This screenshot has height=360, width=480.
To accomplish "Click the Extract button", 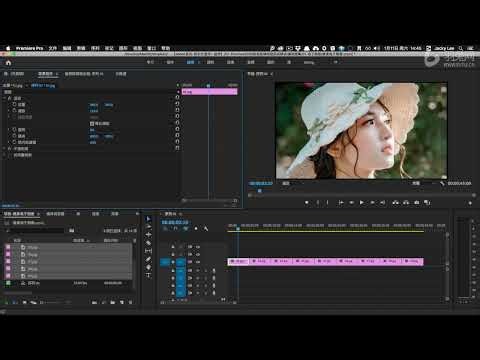I will pos(406,202).
